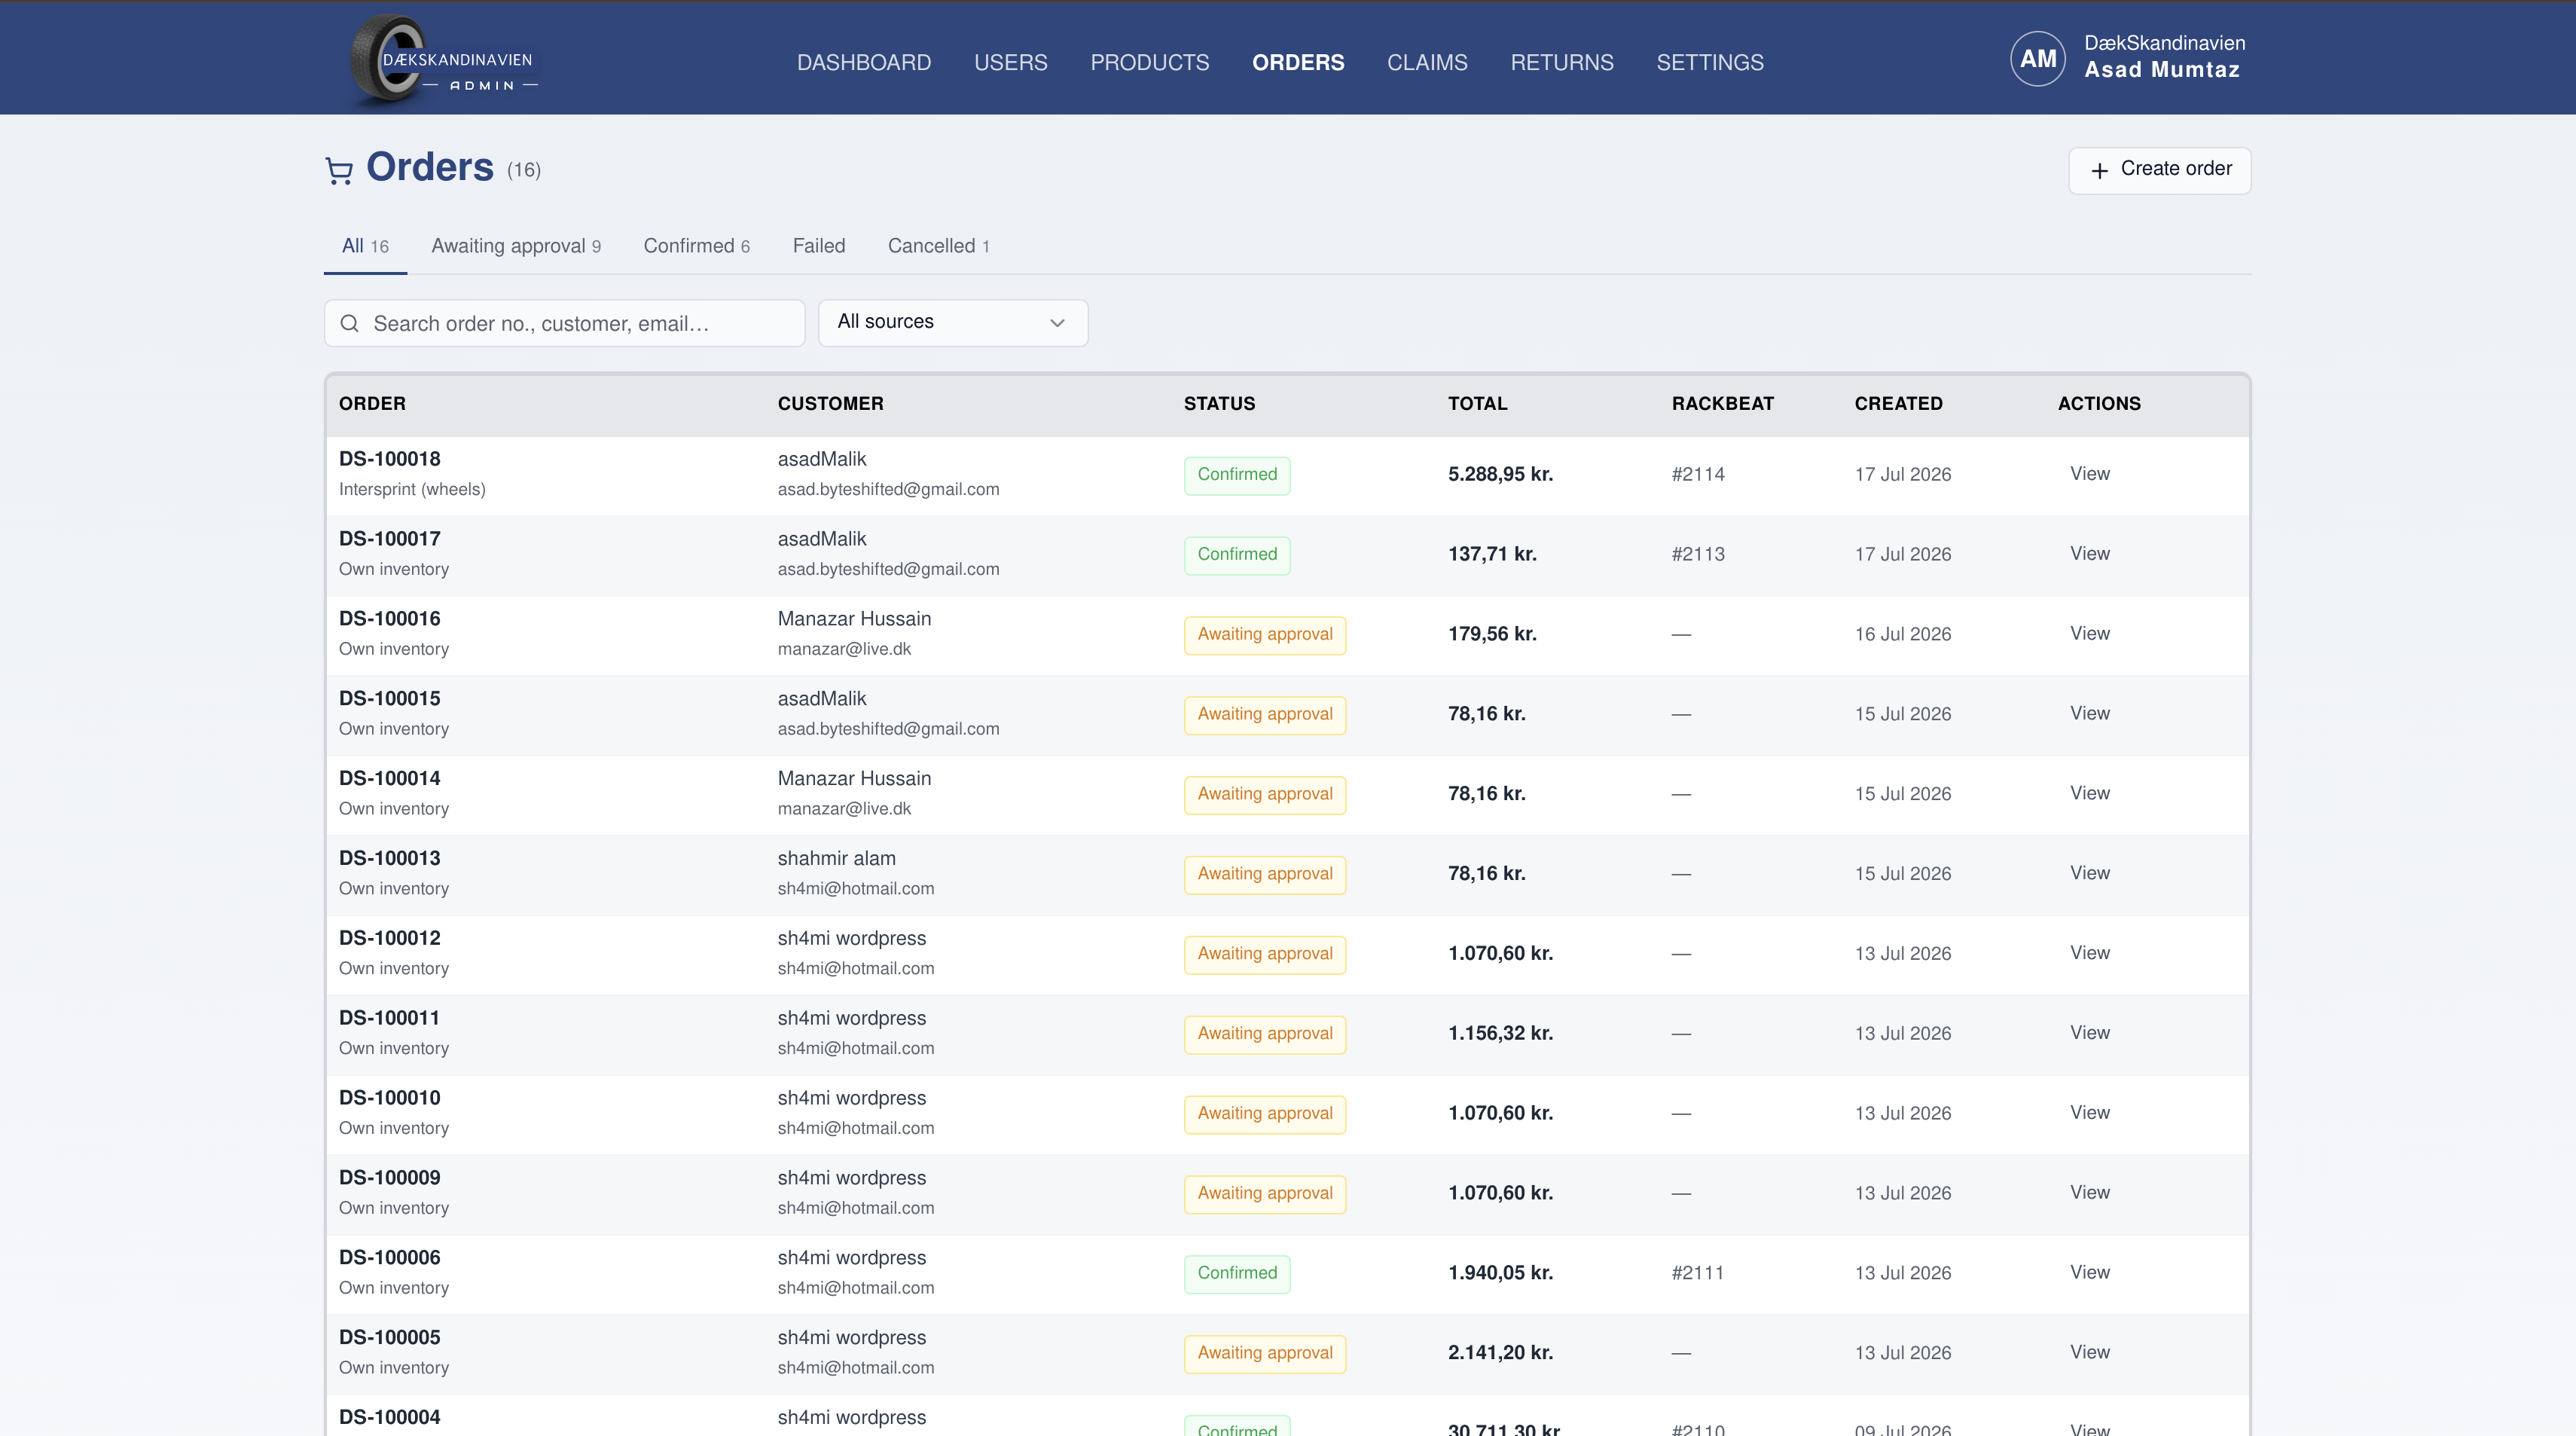Open the Users nav item
This screenshot has width=2576, height=1436.
pos(1010,62)
